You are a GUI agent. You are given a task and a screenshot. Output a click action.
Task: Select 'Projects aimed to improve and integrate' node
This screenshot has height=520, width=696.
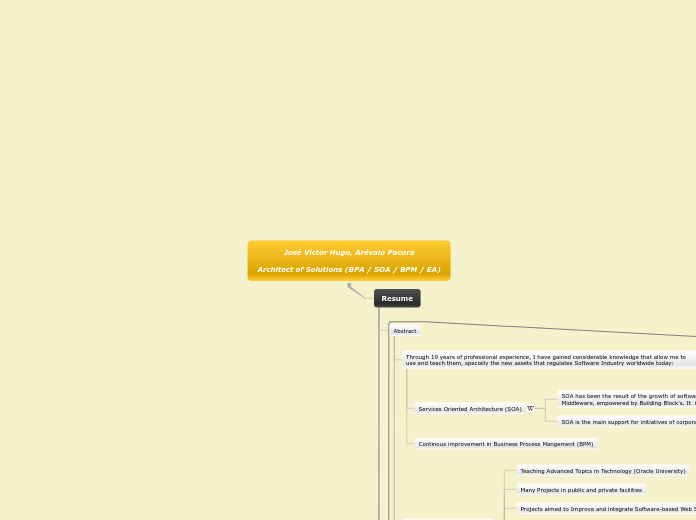(x=606, y=509)
